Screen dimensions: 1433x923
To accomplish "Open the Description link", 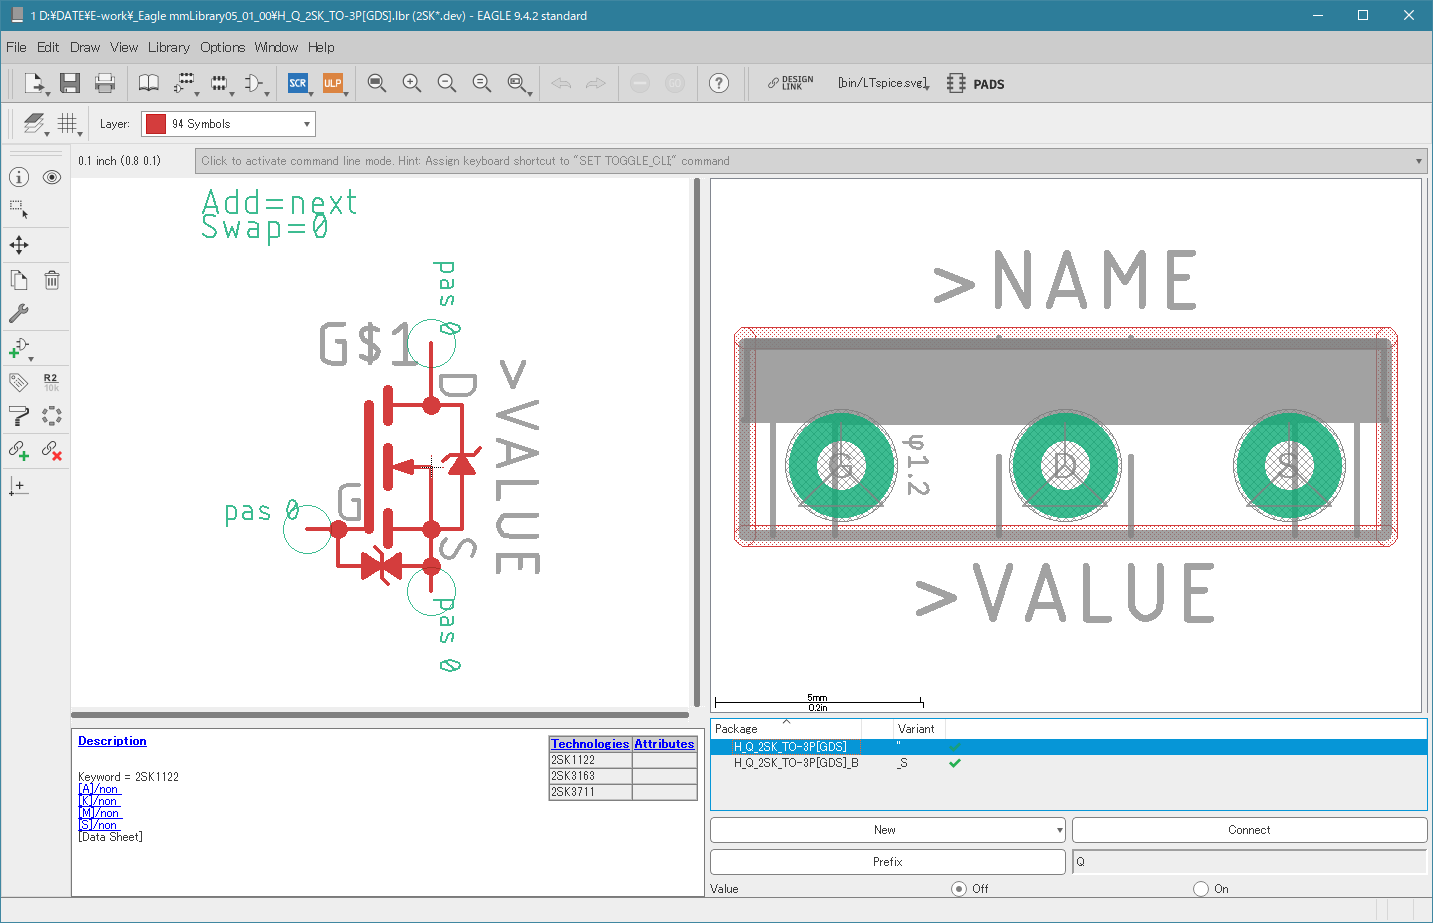I will [112, 741].
